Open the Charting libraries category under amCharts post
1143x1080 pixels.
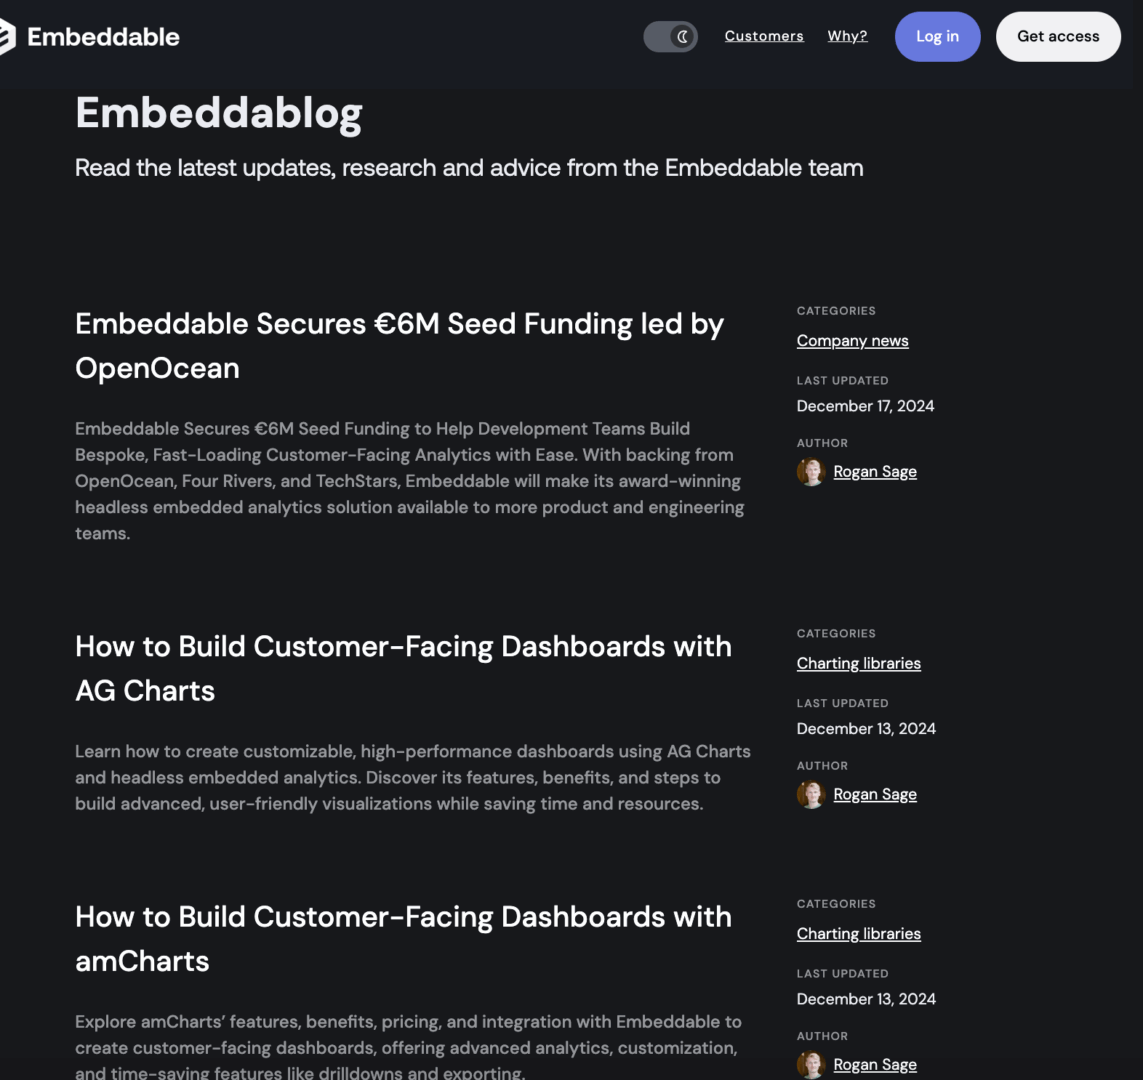click(x=858, y=933)
